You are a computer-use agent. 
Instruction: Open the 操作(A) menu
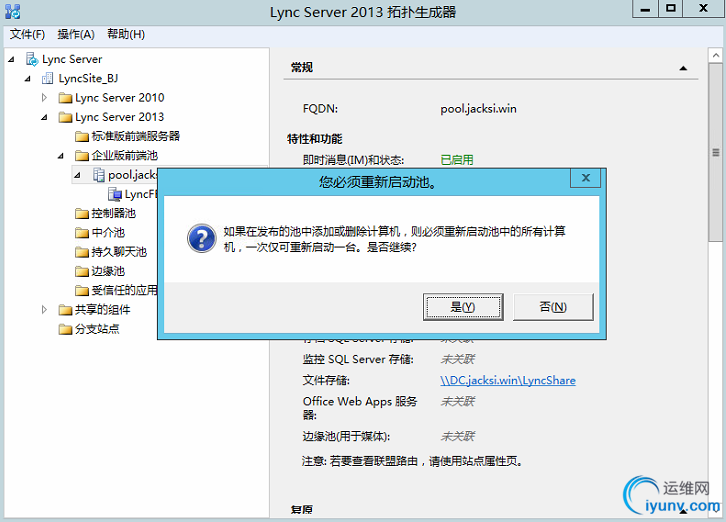(x=76, y=34)
